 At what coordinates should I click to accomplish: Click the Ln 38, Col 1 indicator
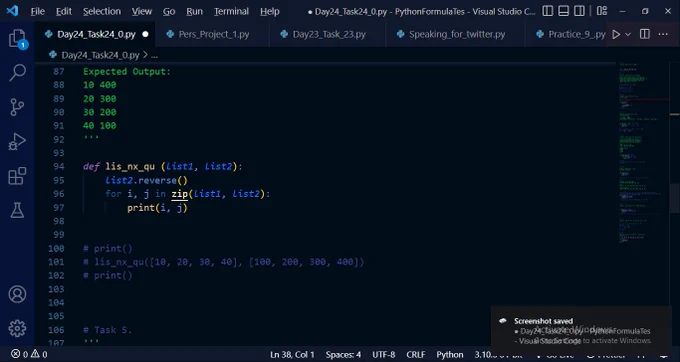tap(292, 355)
